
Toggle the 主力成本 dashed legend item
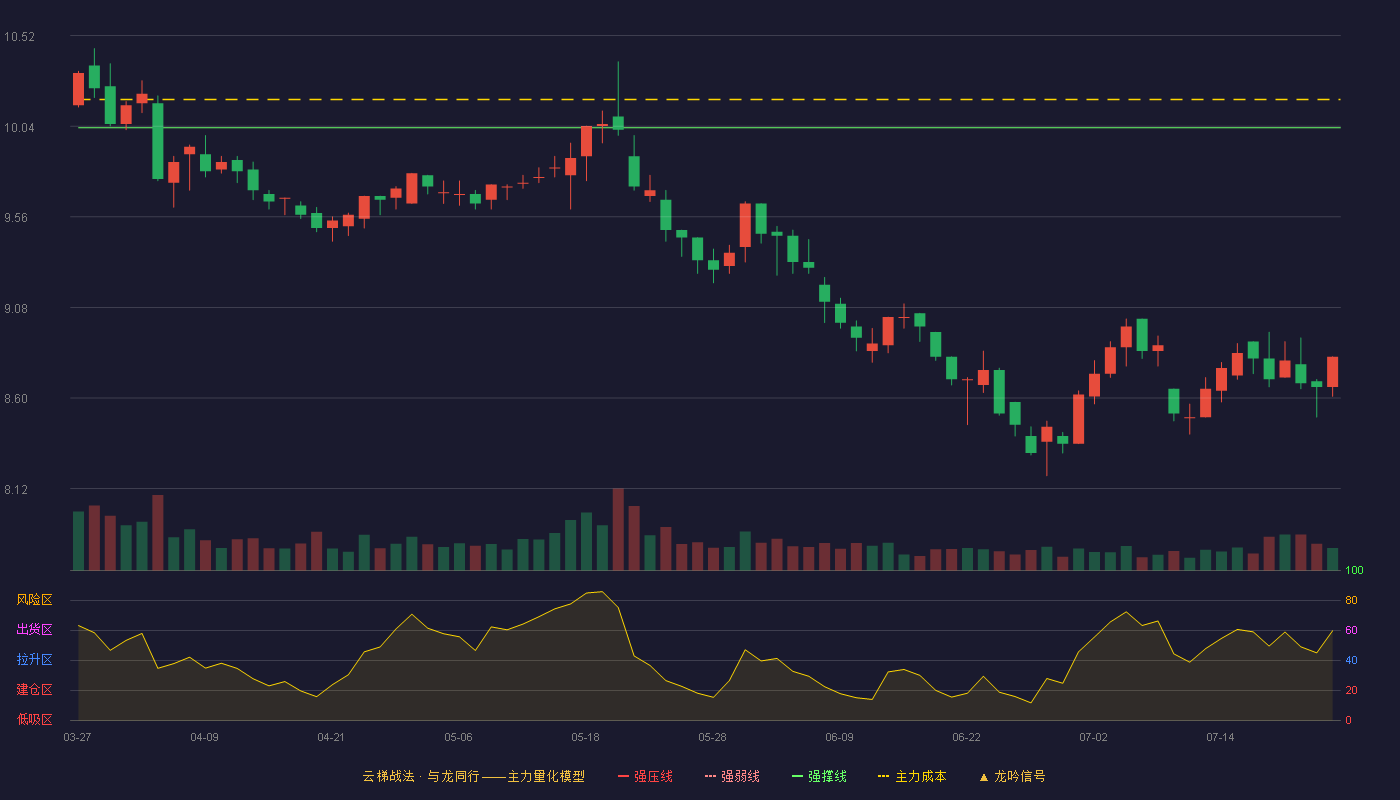click(912, 776)
